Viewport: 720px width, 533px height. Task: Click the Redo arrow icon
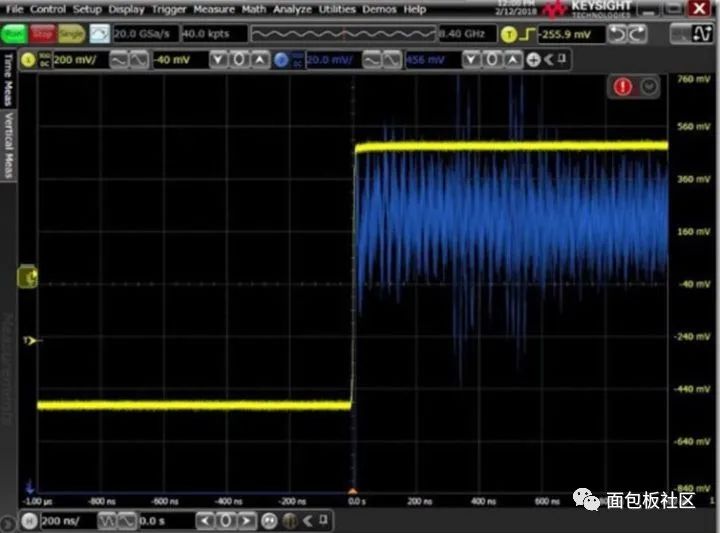(637, 34)
